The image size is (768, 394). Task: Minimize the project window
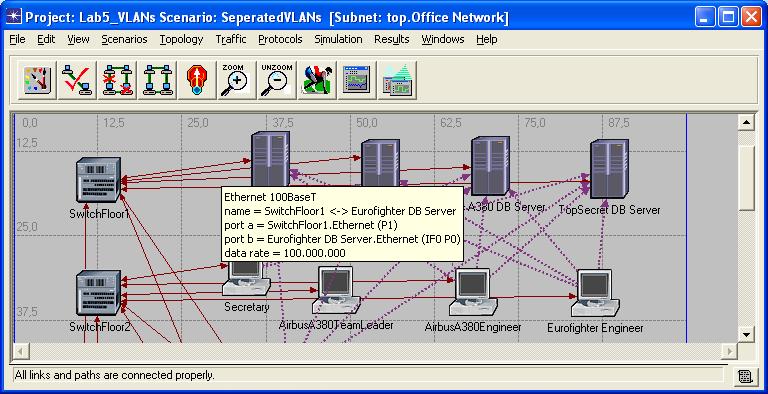[x=705, y=17]
